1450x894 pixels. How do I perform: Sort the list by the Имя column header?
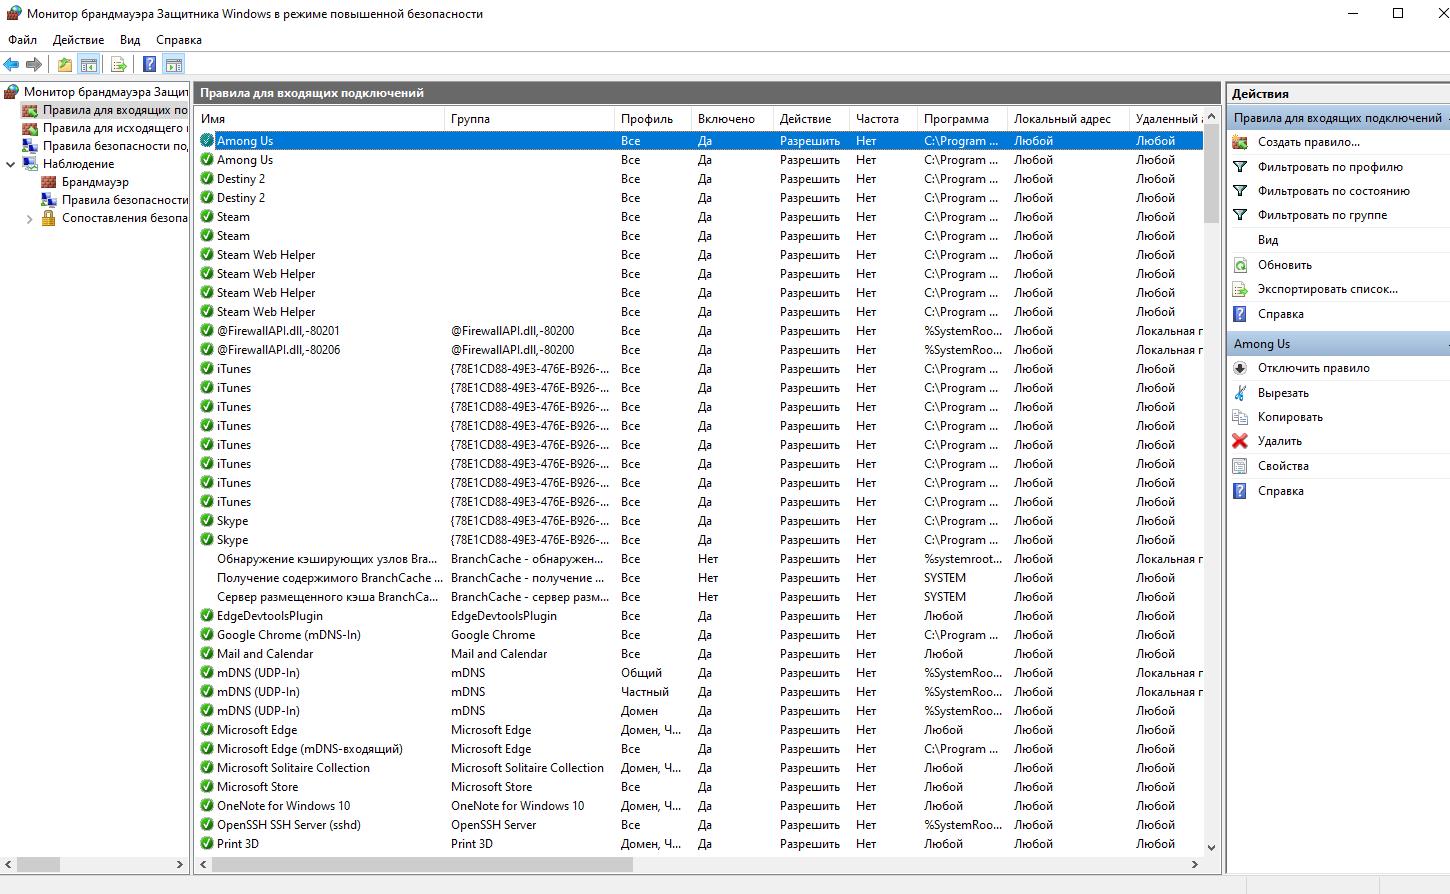coord(319,119)
